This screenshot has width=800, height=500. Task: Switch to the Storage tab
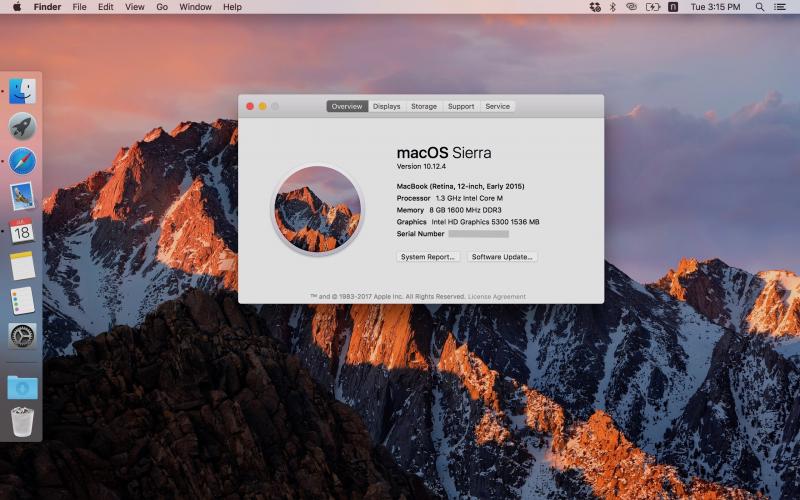pos(424,106)
